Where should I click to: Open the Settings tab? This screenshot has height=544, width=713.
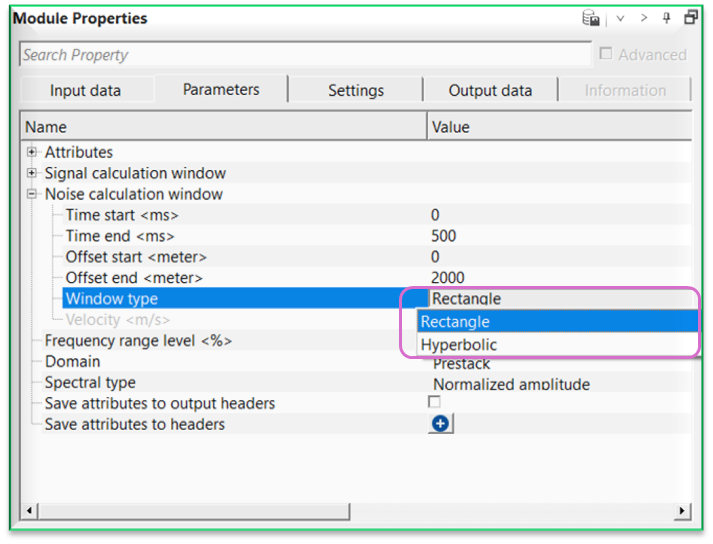355,90
